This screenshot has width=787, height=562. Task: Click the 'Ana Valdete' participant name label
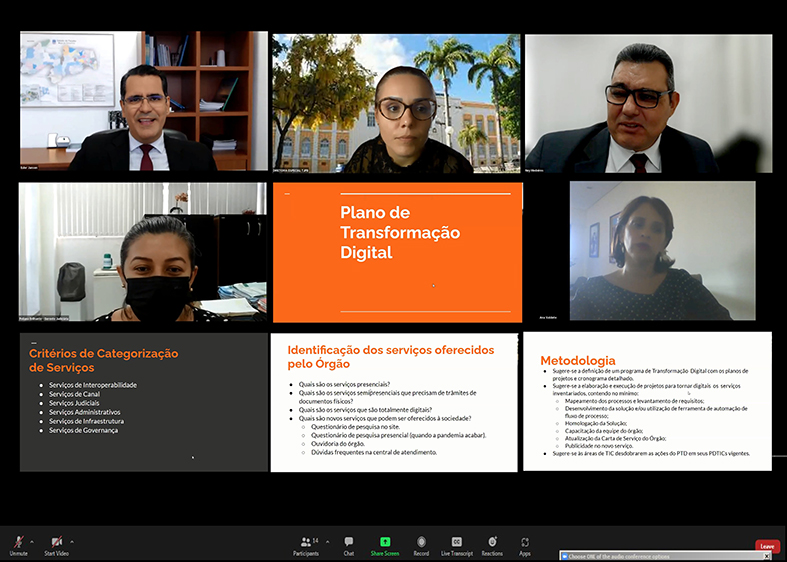coord(548,318)
